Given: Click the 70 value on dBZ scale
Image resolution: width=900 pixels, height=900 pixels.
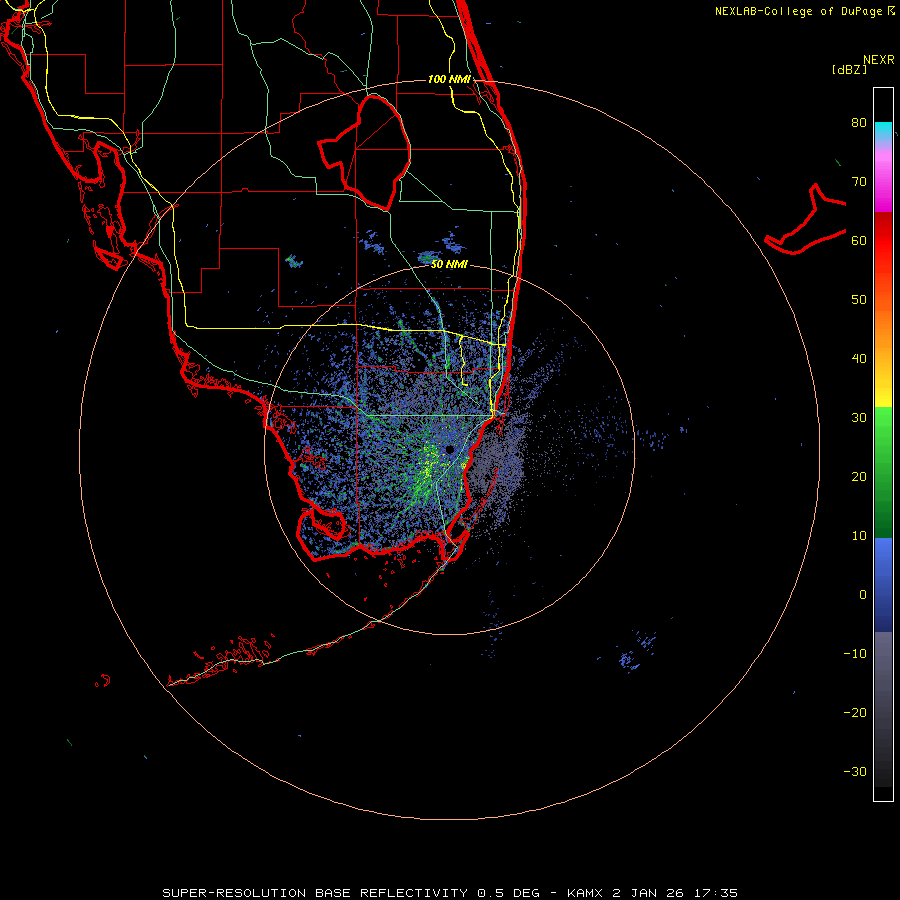Looking at the screenshot, I should (x=859, y=182).
